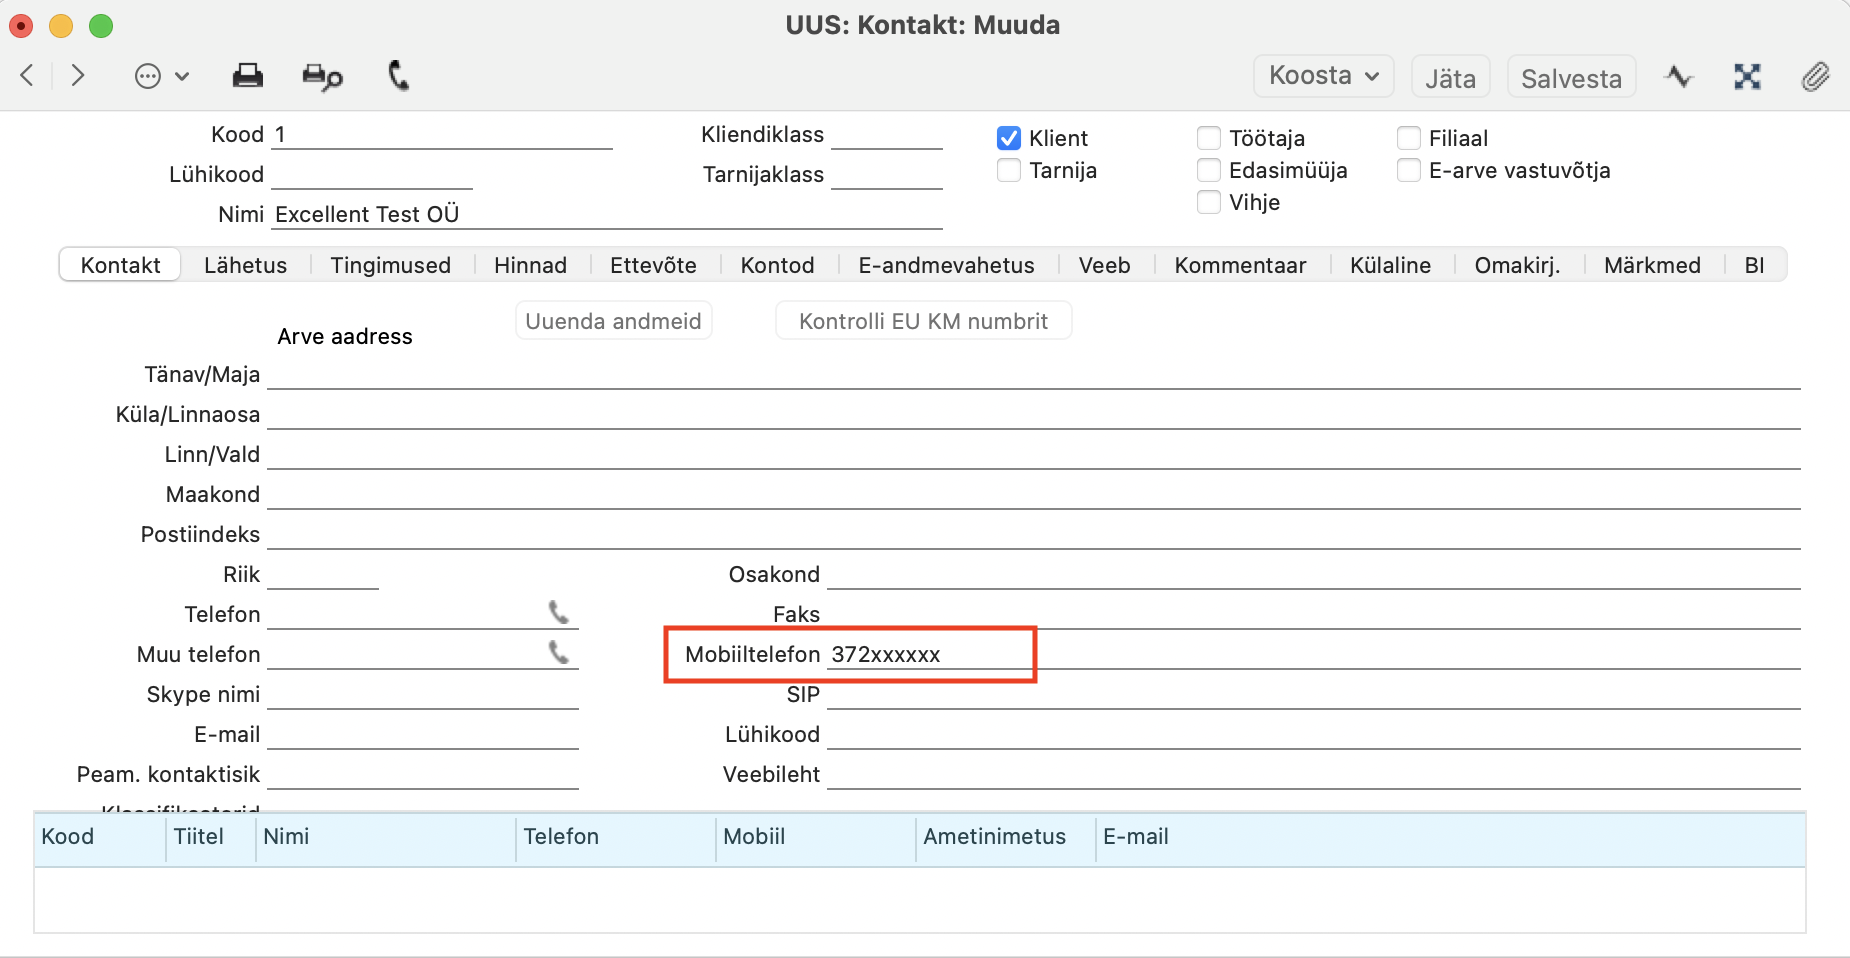
Task: Switch to the Kontakt tab
Action: pos(120,265)
